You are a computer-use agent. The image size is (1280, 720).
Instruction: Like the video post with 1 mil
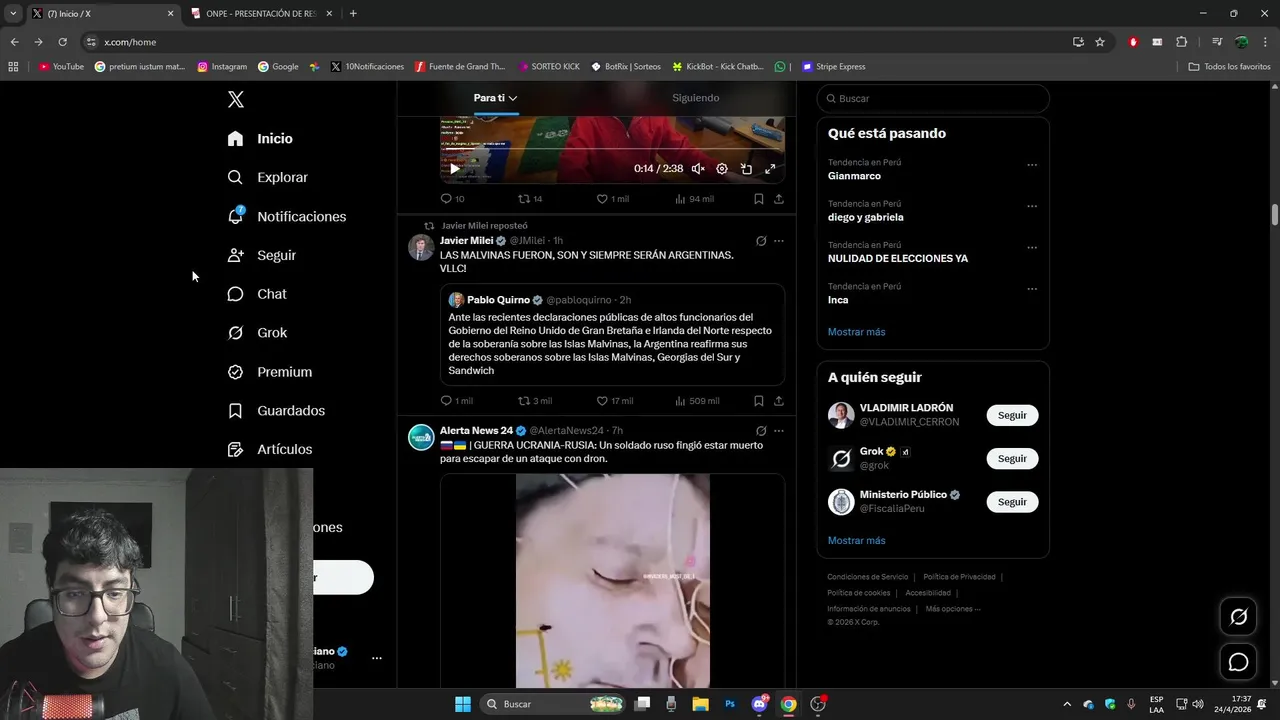612,199
